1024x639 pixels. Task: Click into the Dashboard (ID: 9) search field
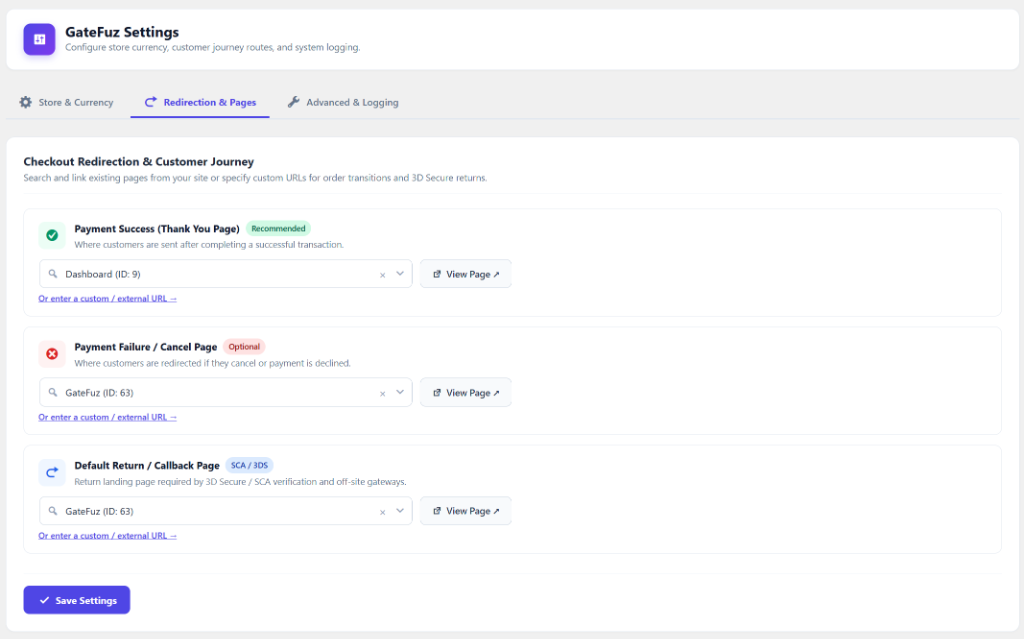click(x=225, y=274)
